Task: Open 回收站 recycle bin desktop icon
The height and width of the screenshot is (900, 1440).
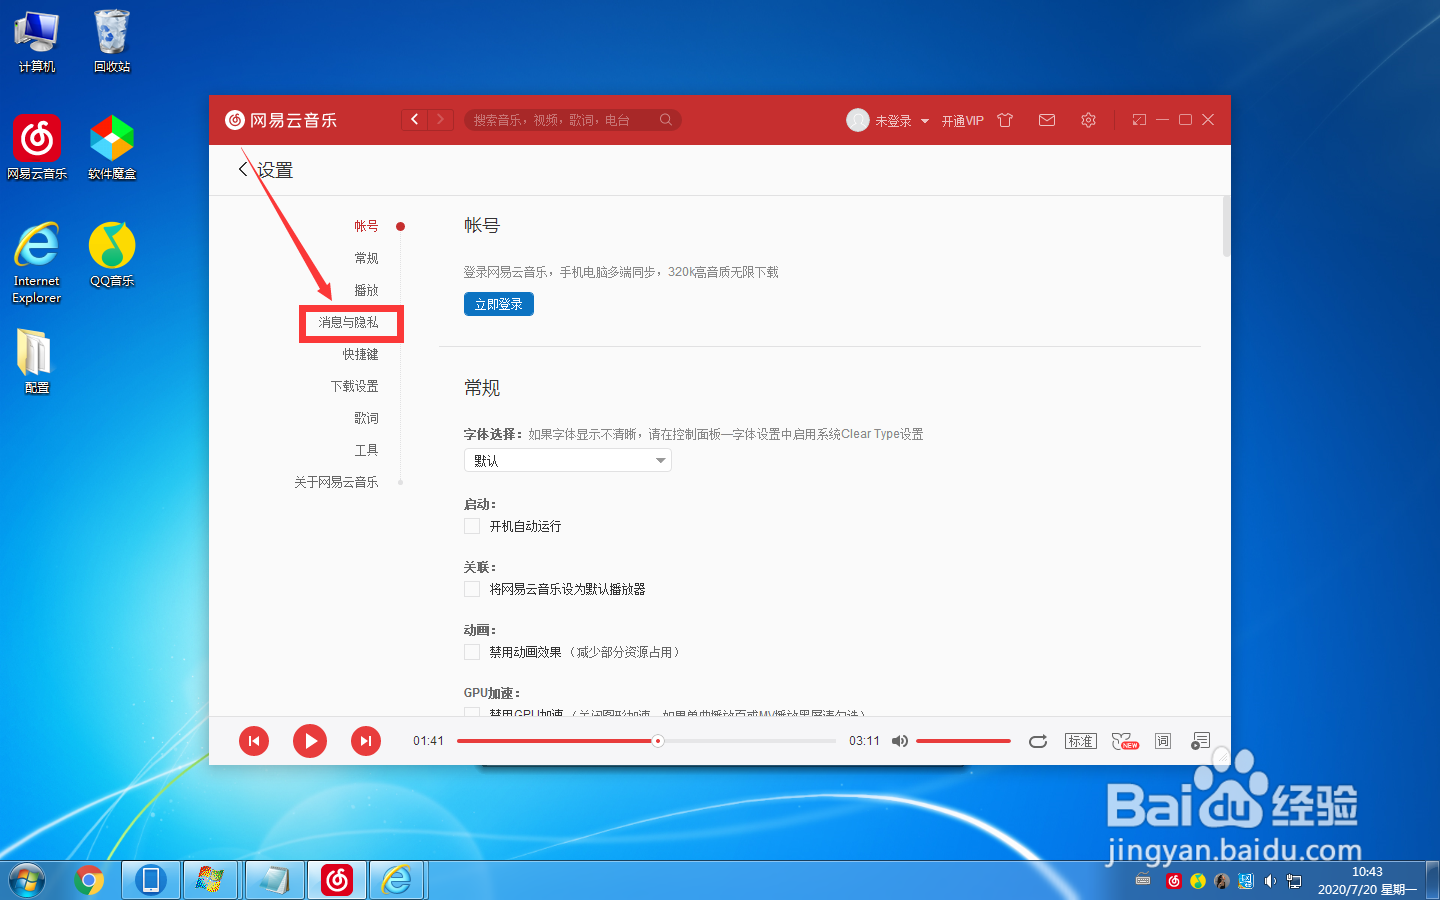Action: coord(112,42)
